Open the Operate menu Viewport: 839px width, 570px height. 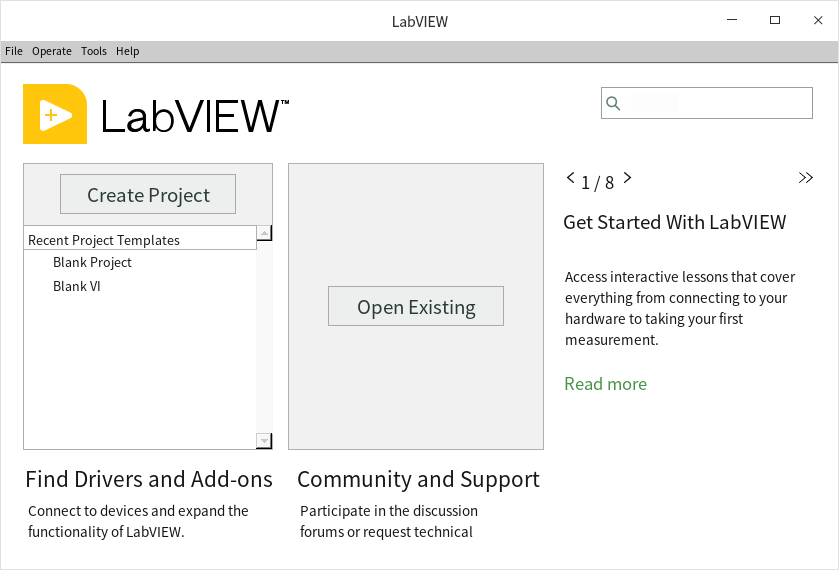52,51
